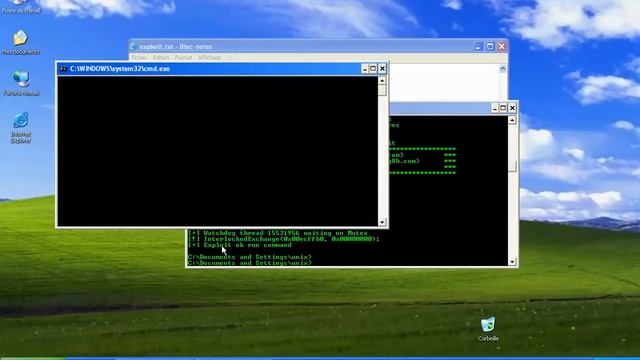Launch Internet Explorer from the desktop
This screenshot has height=360, width=640.
21,127
